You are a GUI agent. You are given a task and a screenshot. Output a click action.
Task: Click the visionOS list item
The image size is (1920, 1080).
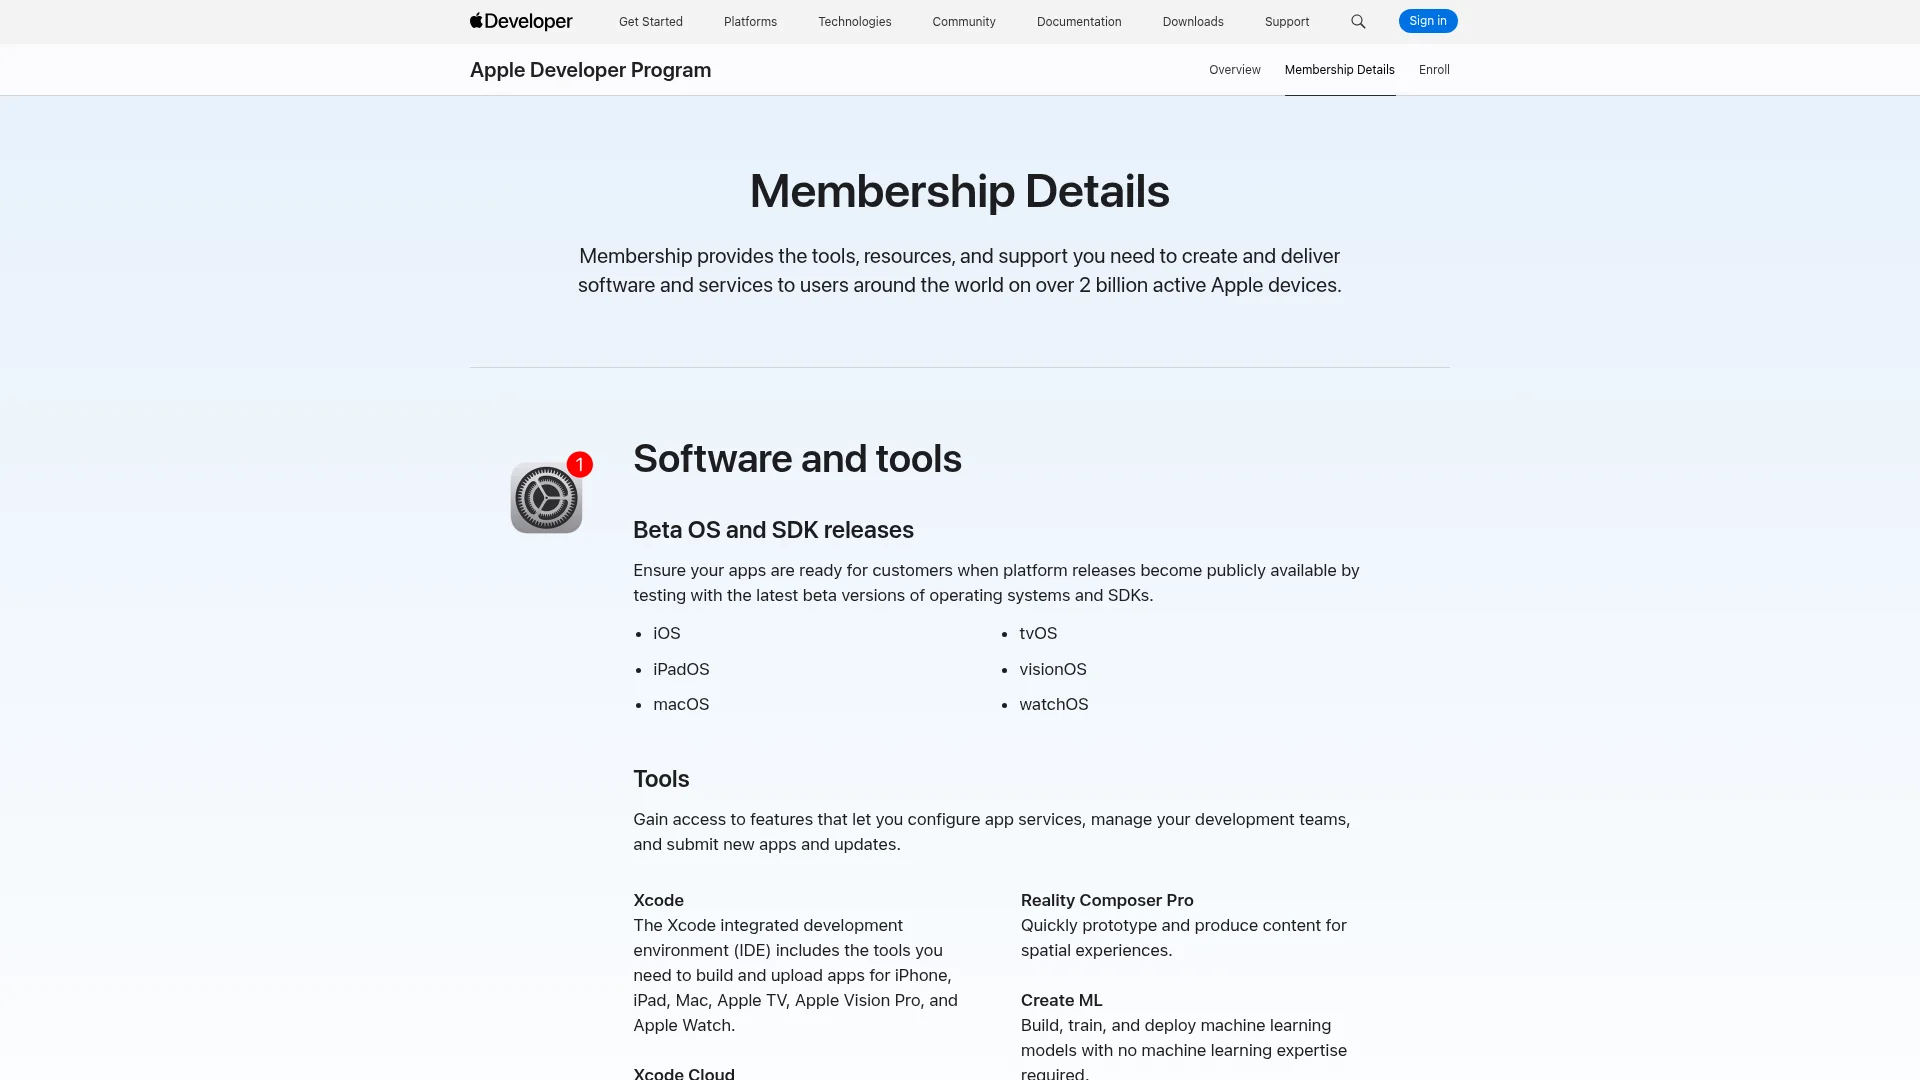pyautogui.click(x=1053, y=669)
